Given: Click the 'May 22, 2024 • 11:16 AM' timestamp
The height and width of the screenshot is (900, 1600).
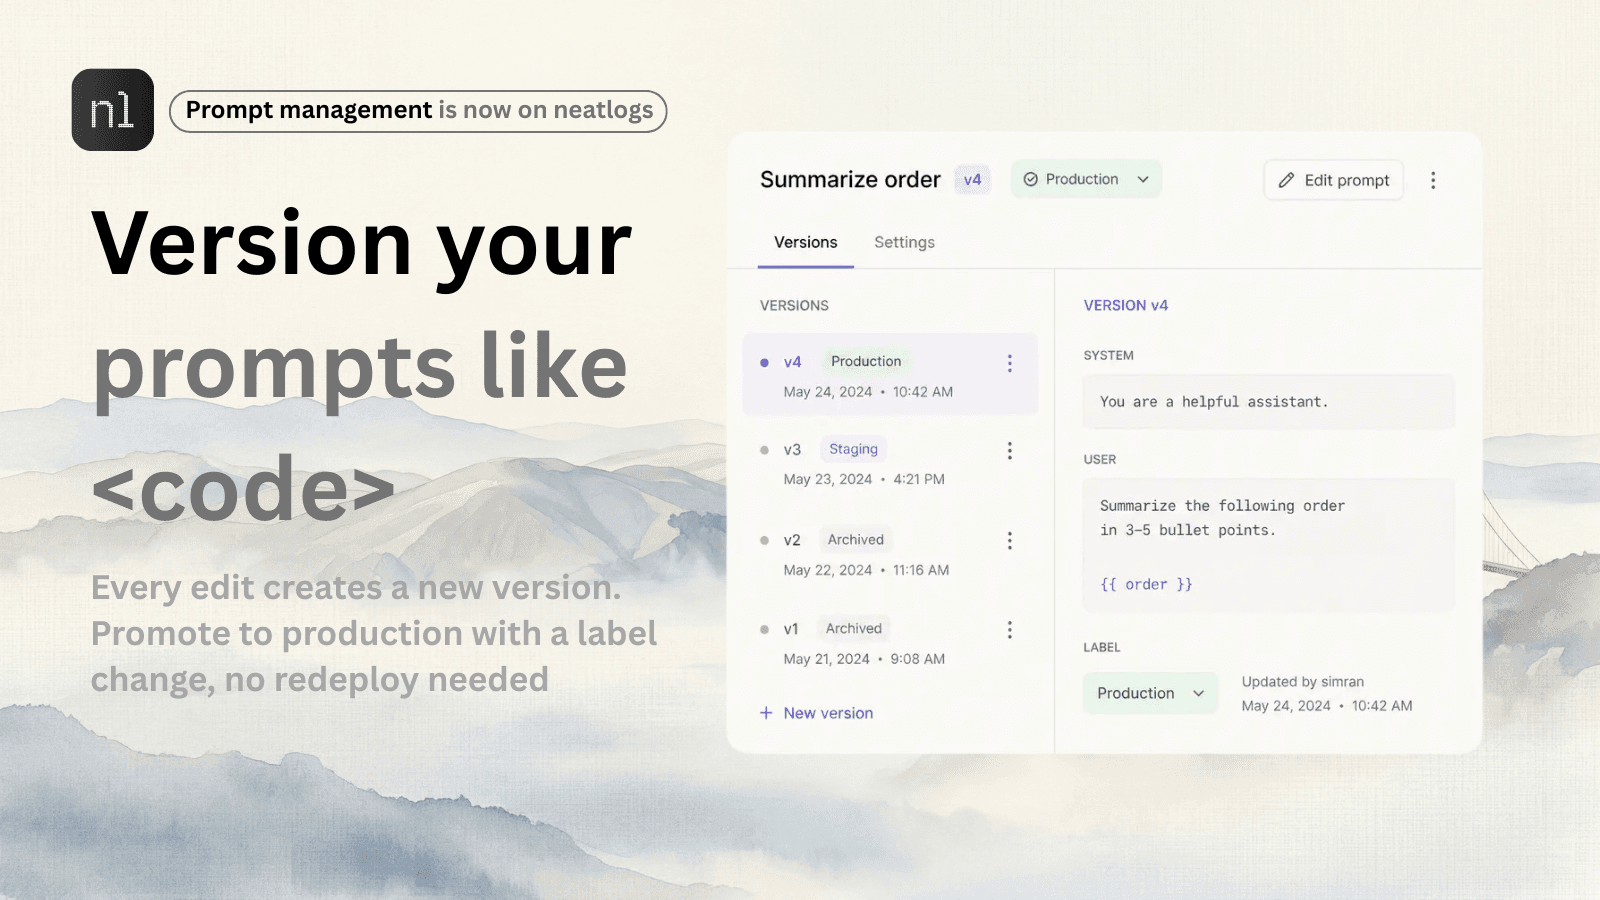Looking at the screenshot, I should tap(866, 570).
